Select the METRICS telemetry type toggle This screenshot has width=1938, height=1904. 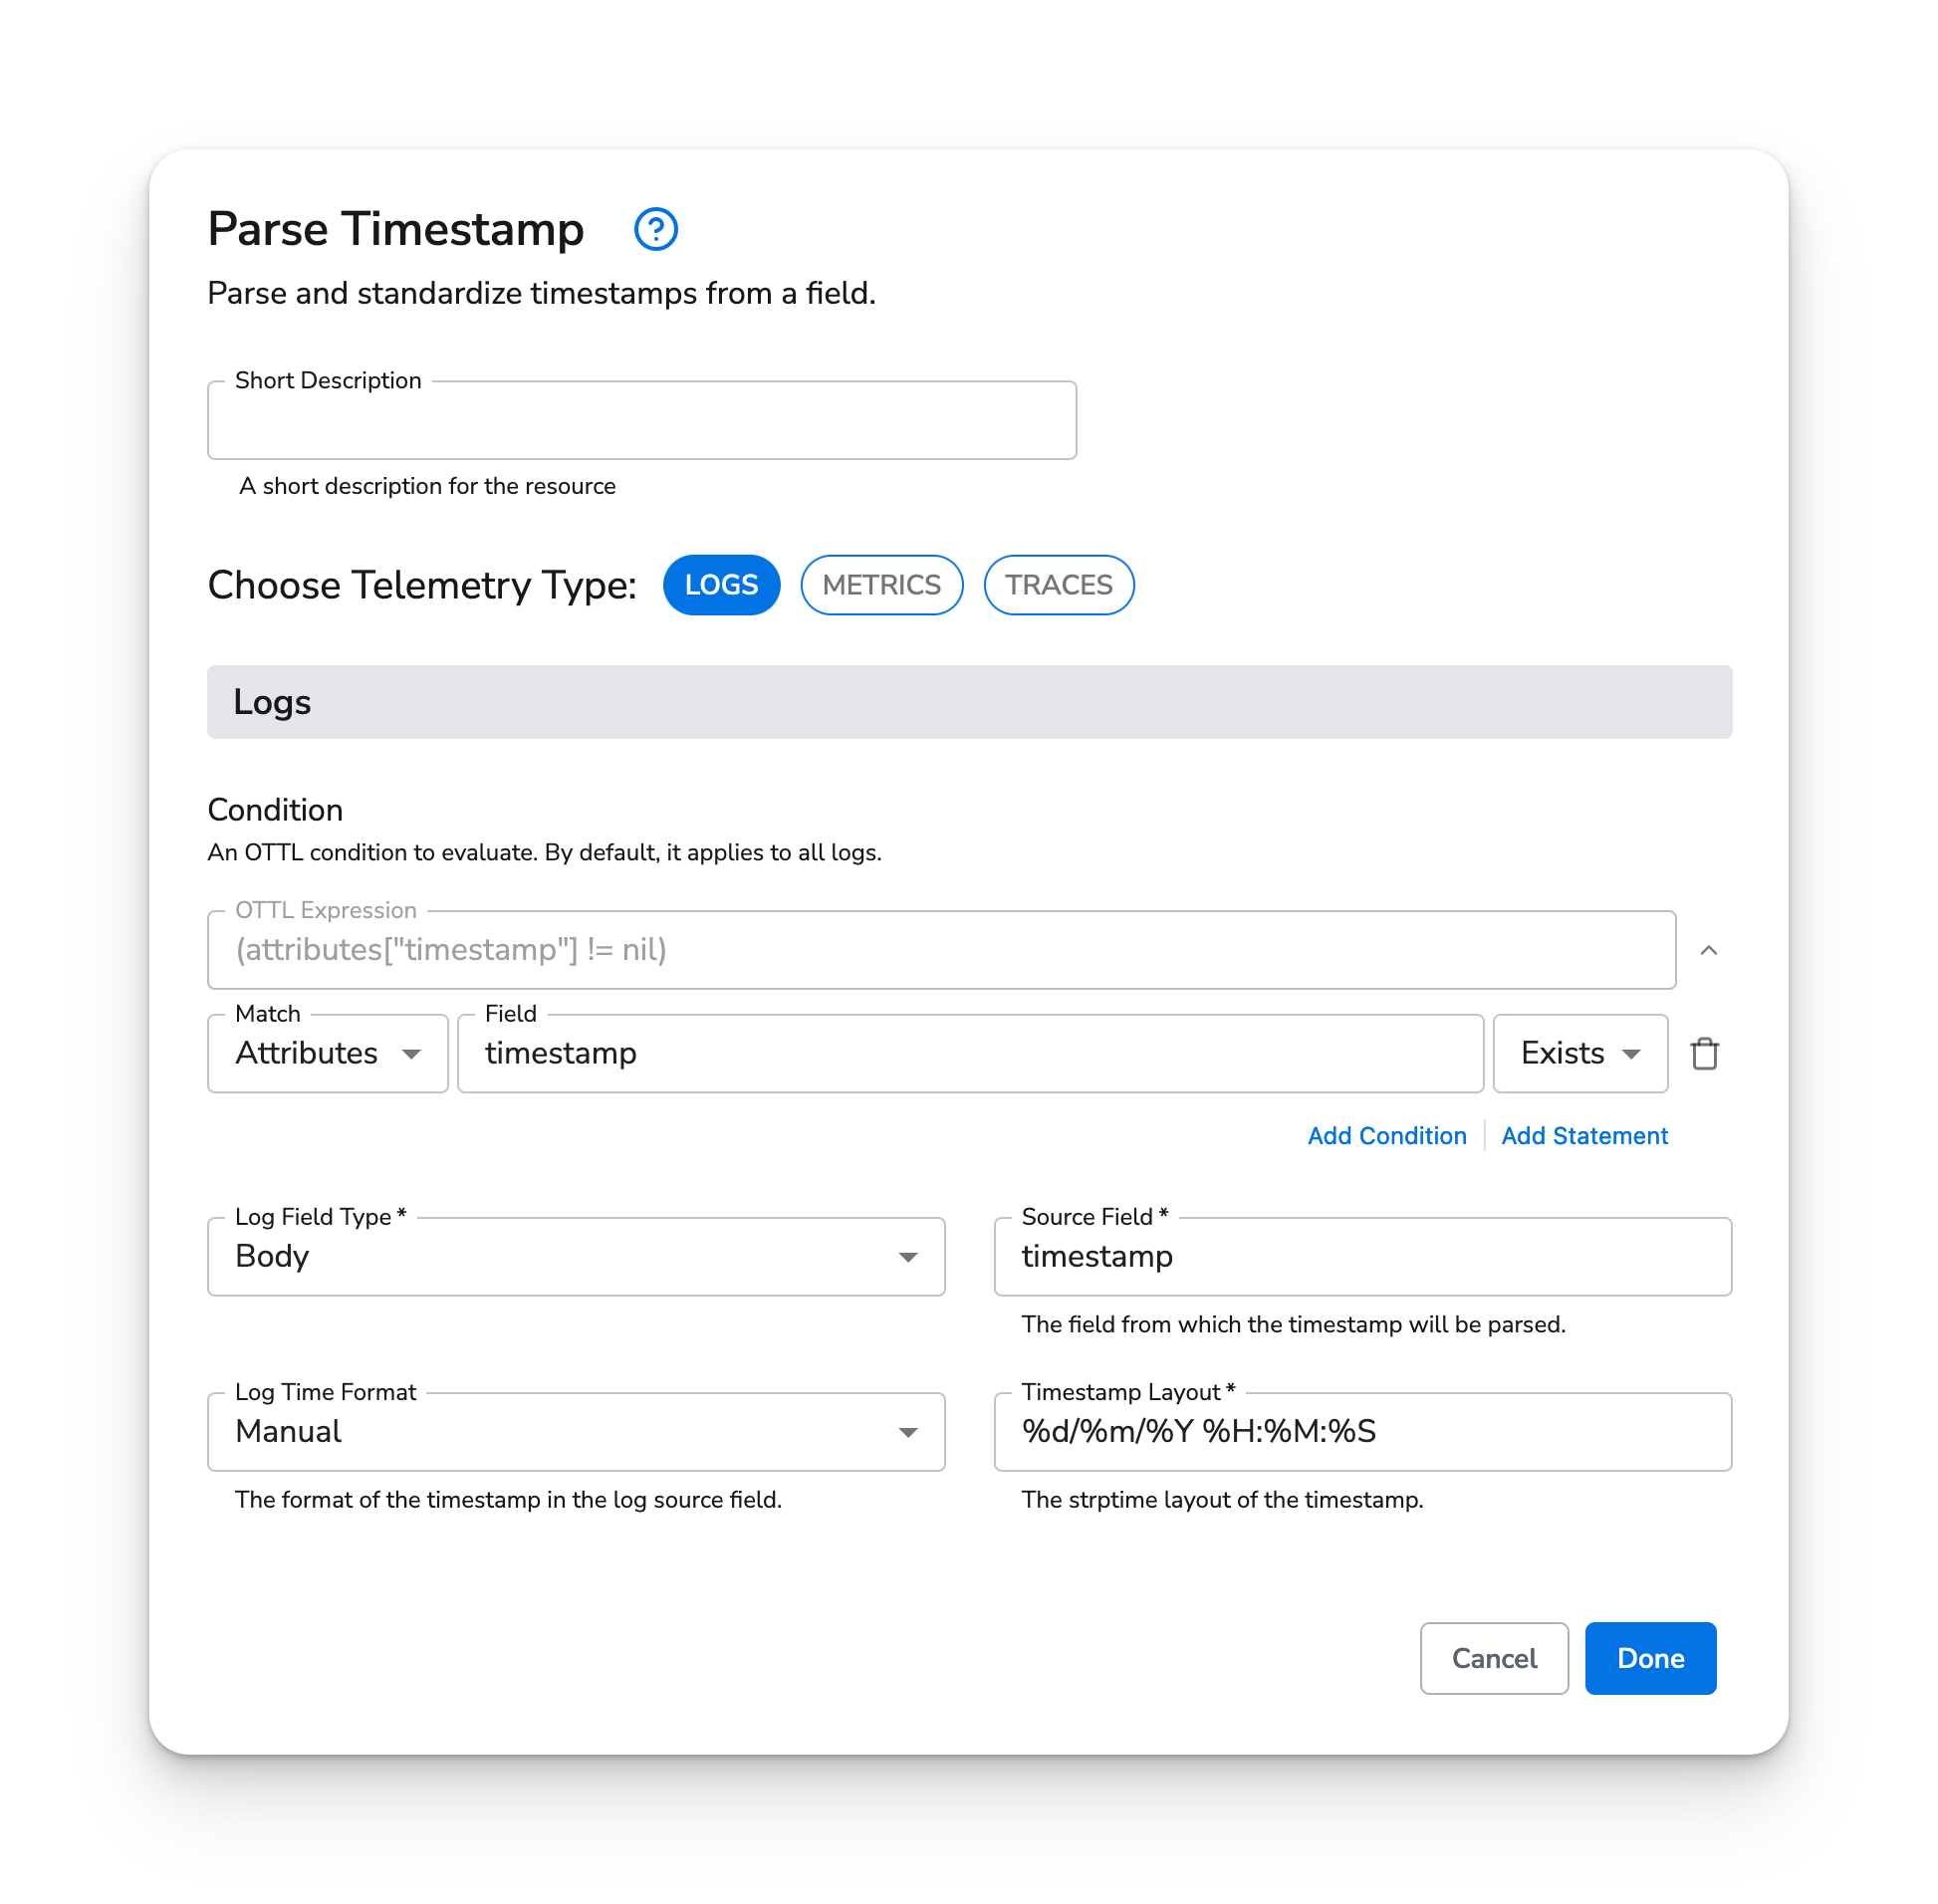click(x=881, y=585)
